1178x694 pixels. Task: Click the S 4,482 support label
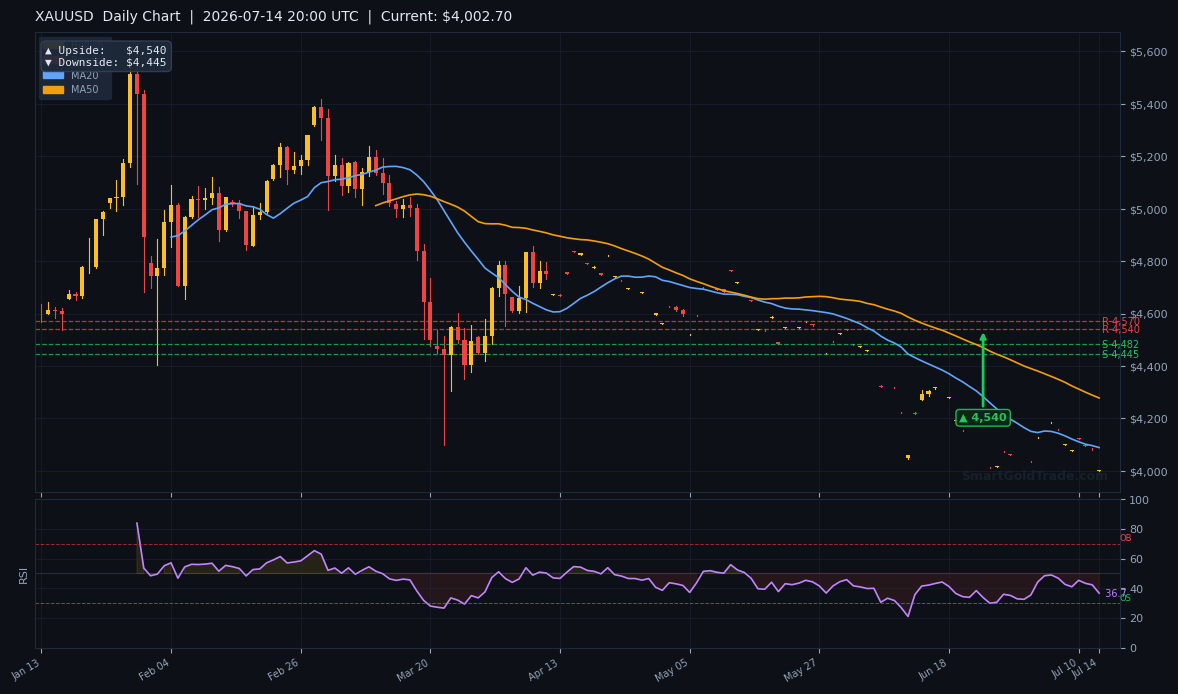tap(1120, 345)
